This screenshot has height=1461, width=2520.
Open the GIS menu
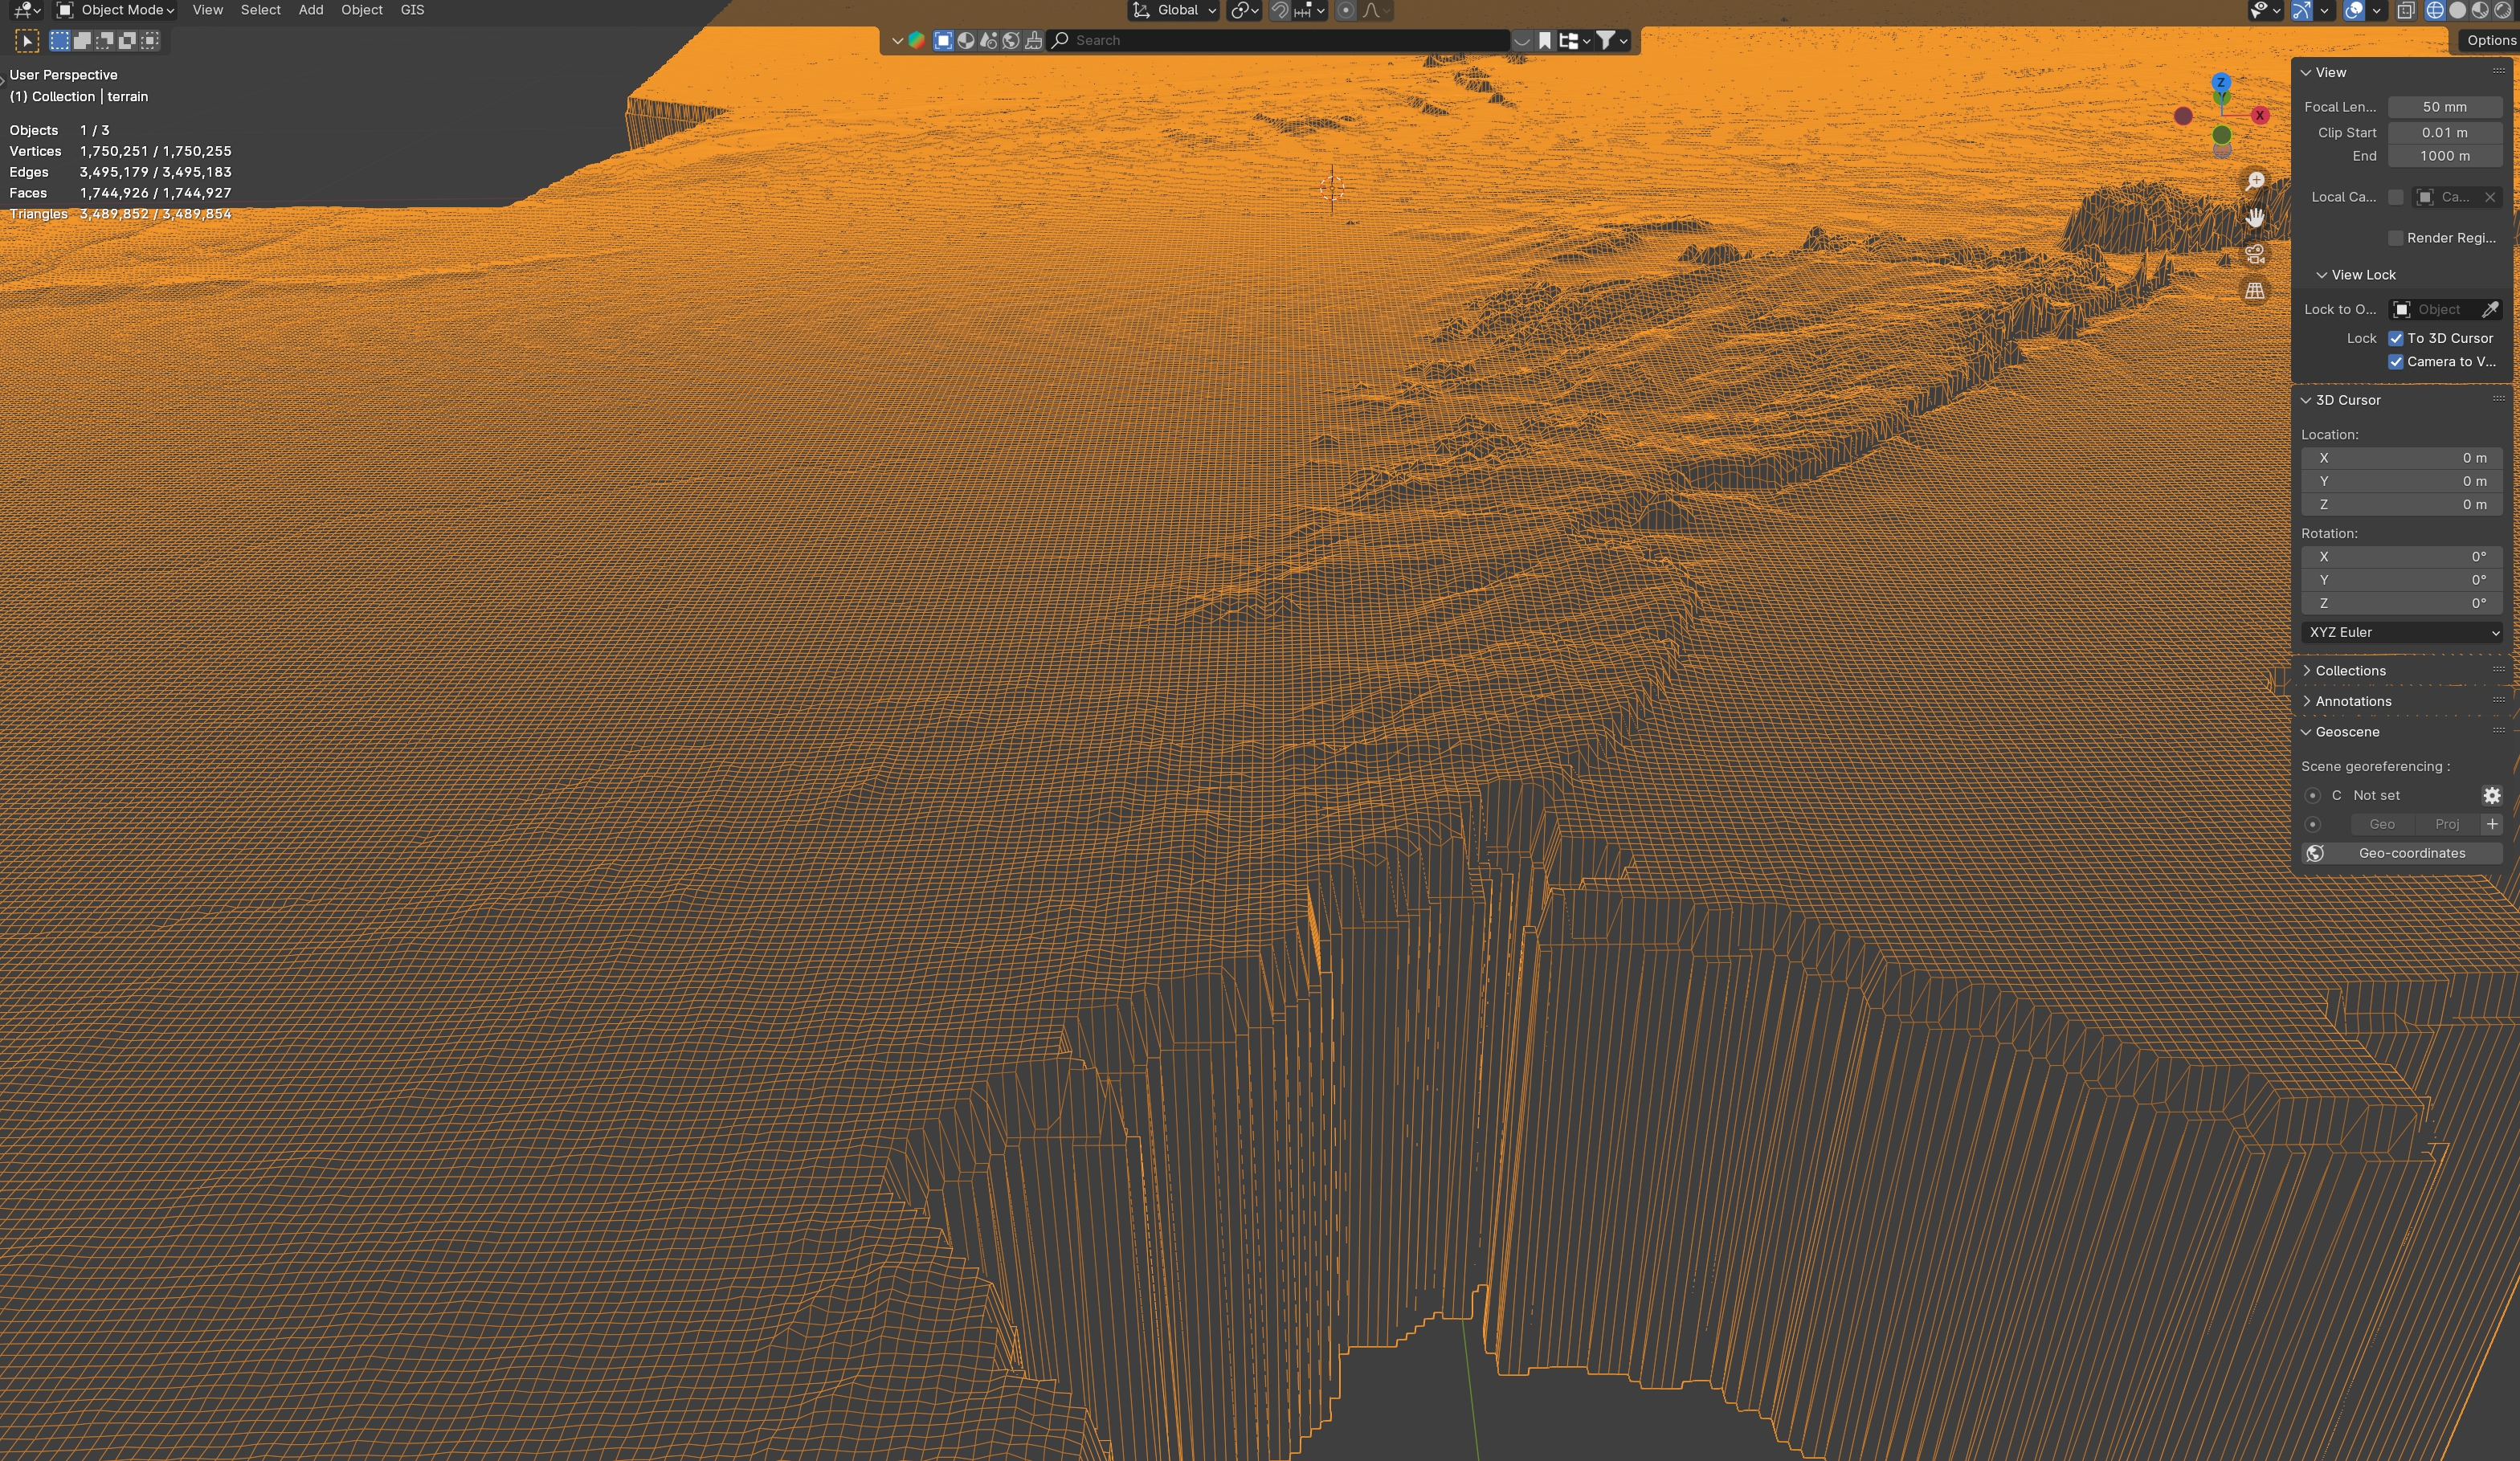(412, 10)
